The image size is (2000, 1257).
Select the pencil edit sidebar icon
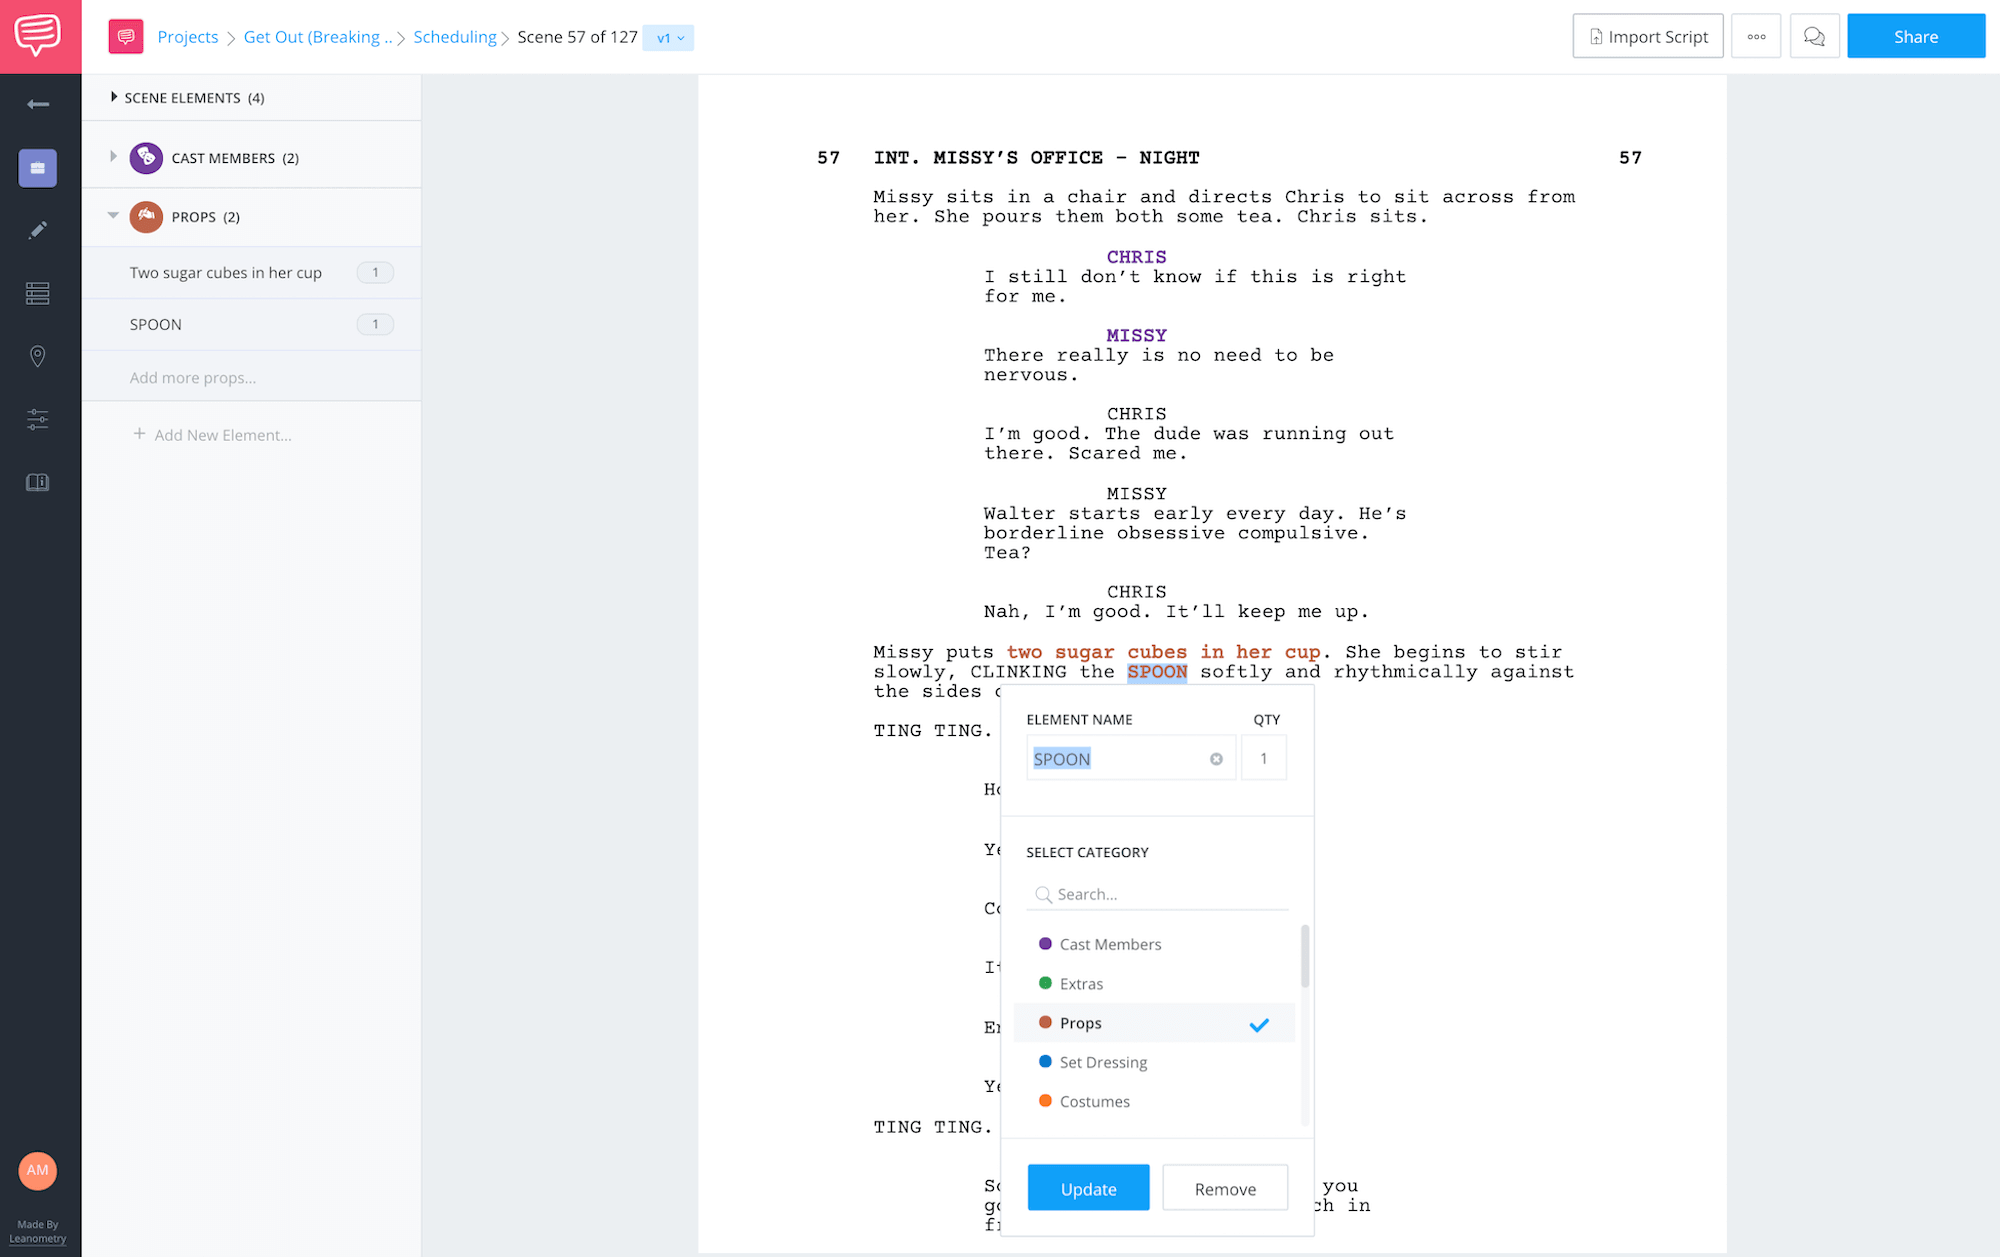coord(38,230)
